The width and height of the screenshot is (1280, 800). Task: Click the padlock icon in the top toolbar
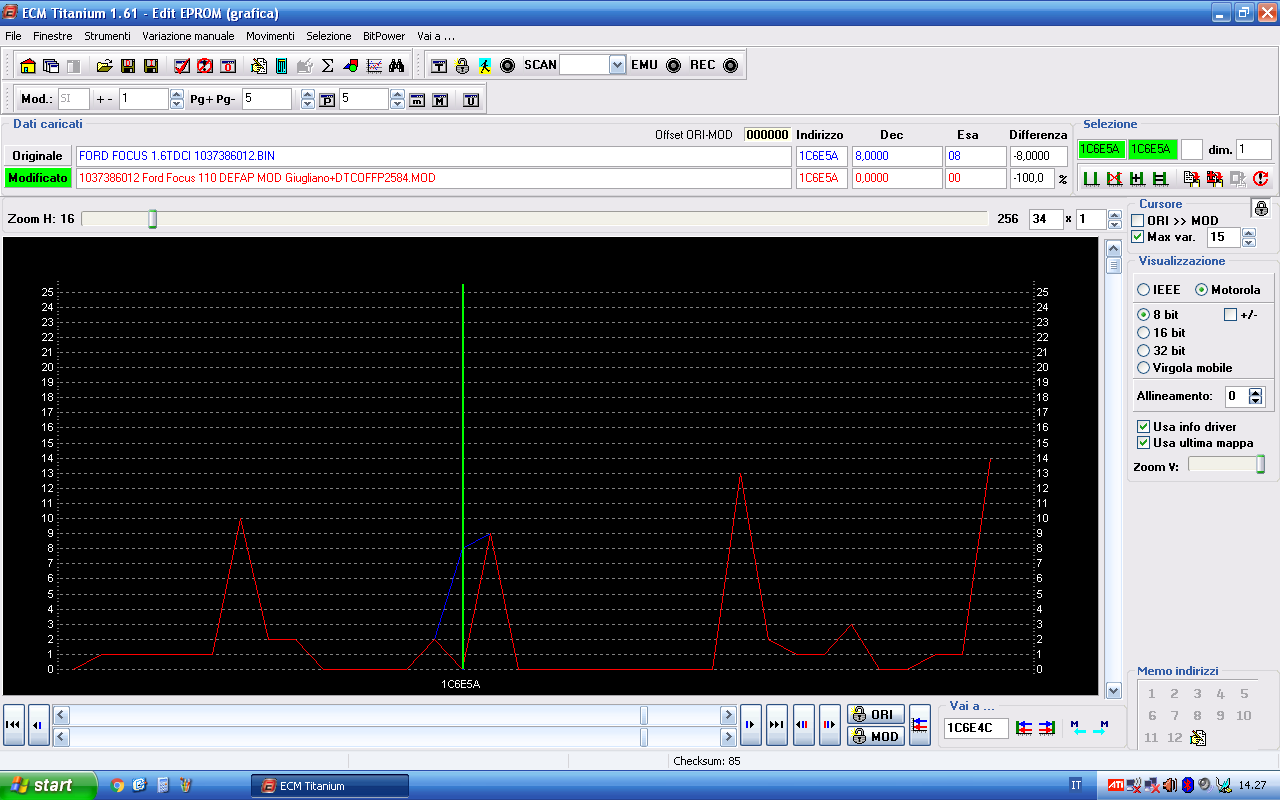point(462,66)
